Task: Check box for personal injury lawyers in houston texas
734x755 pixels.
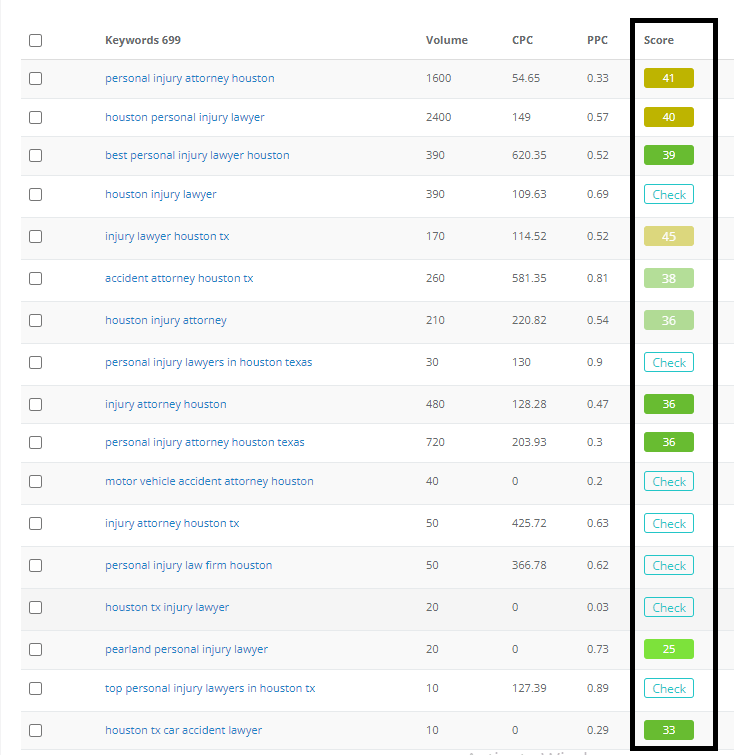Action: click(35, 363)
